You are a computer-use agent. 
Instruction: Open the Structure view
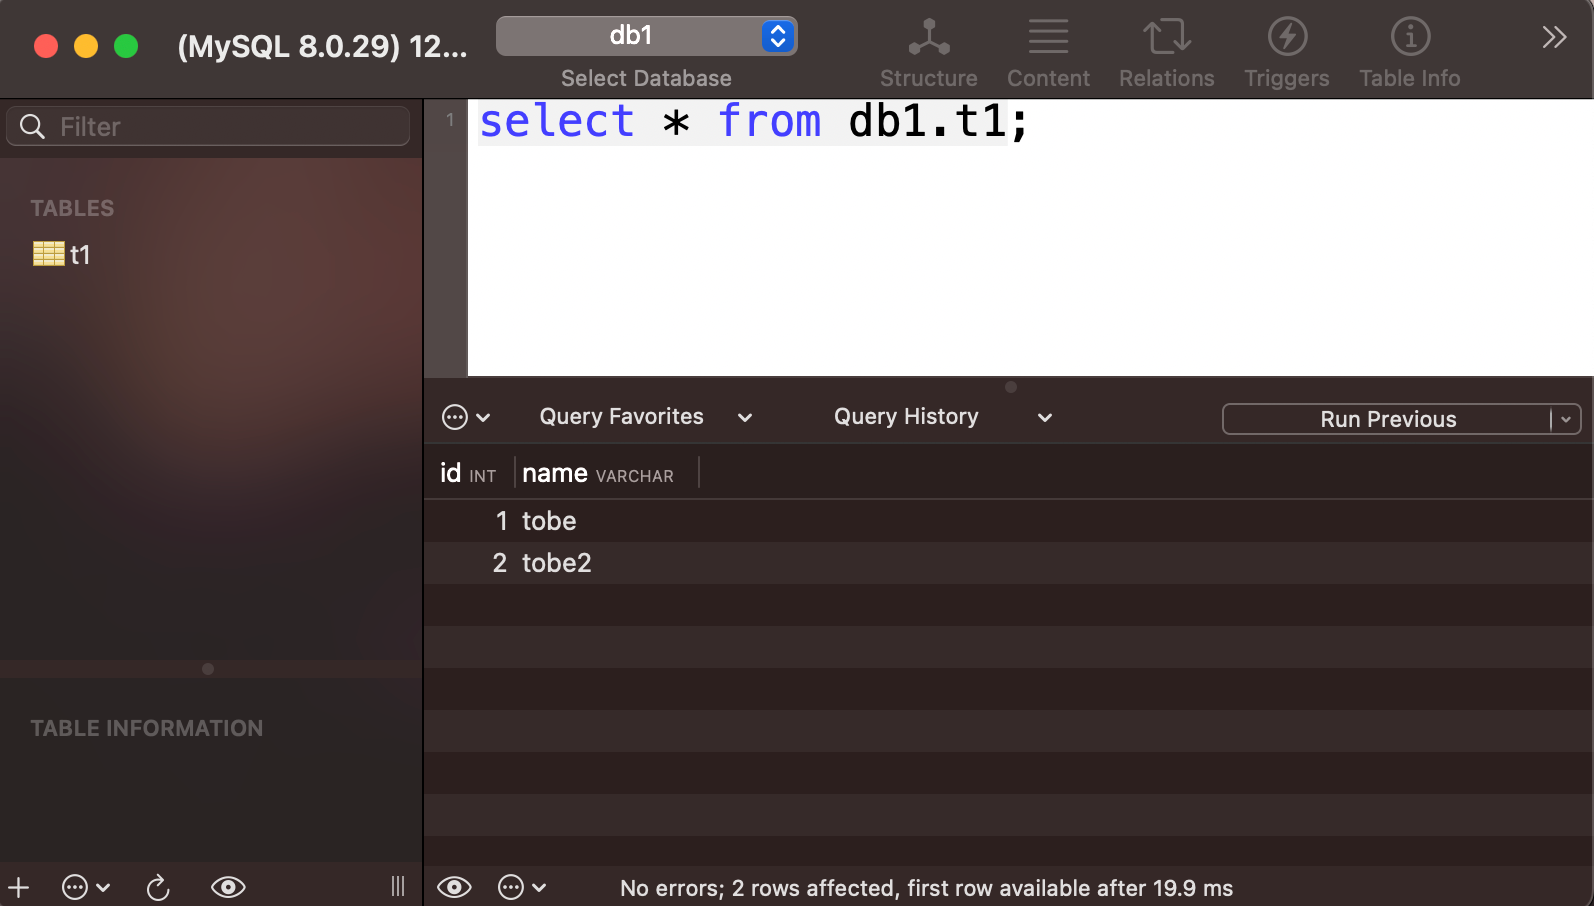928,54
